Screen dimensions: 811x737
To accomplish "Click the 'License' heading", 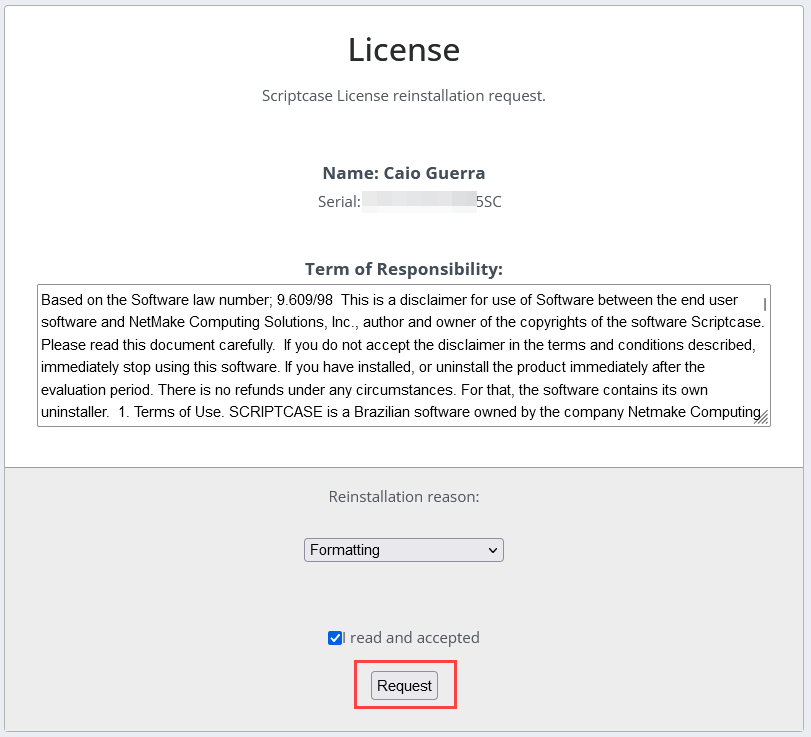I will click(x=404, y=50).
